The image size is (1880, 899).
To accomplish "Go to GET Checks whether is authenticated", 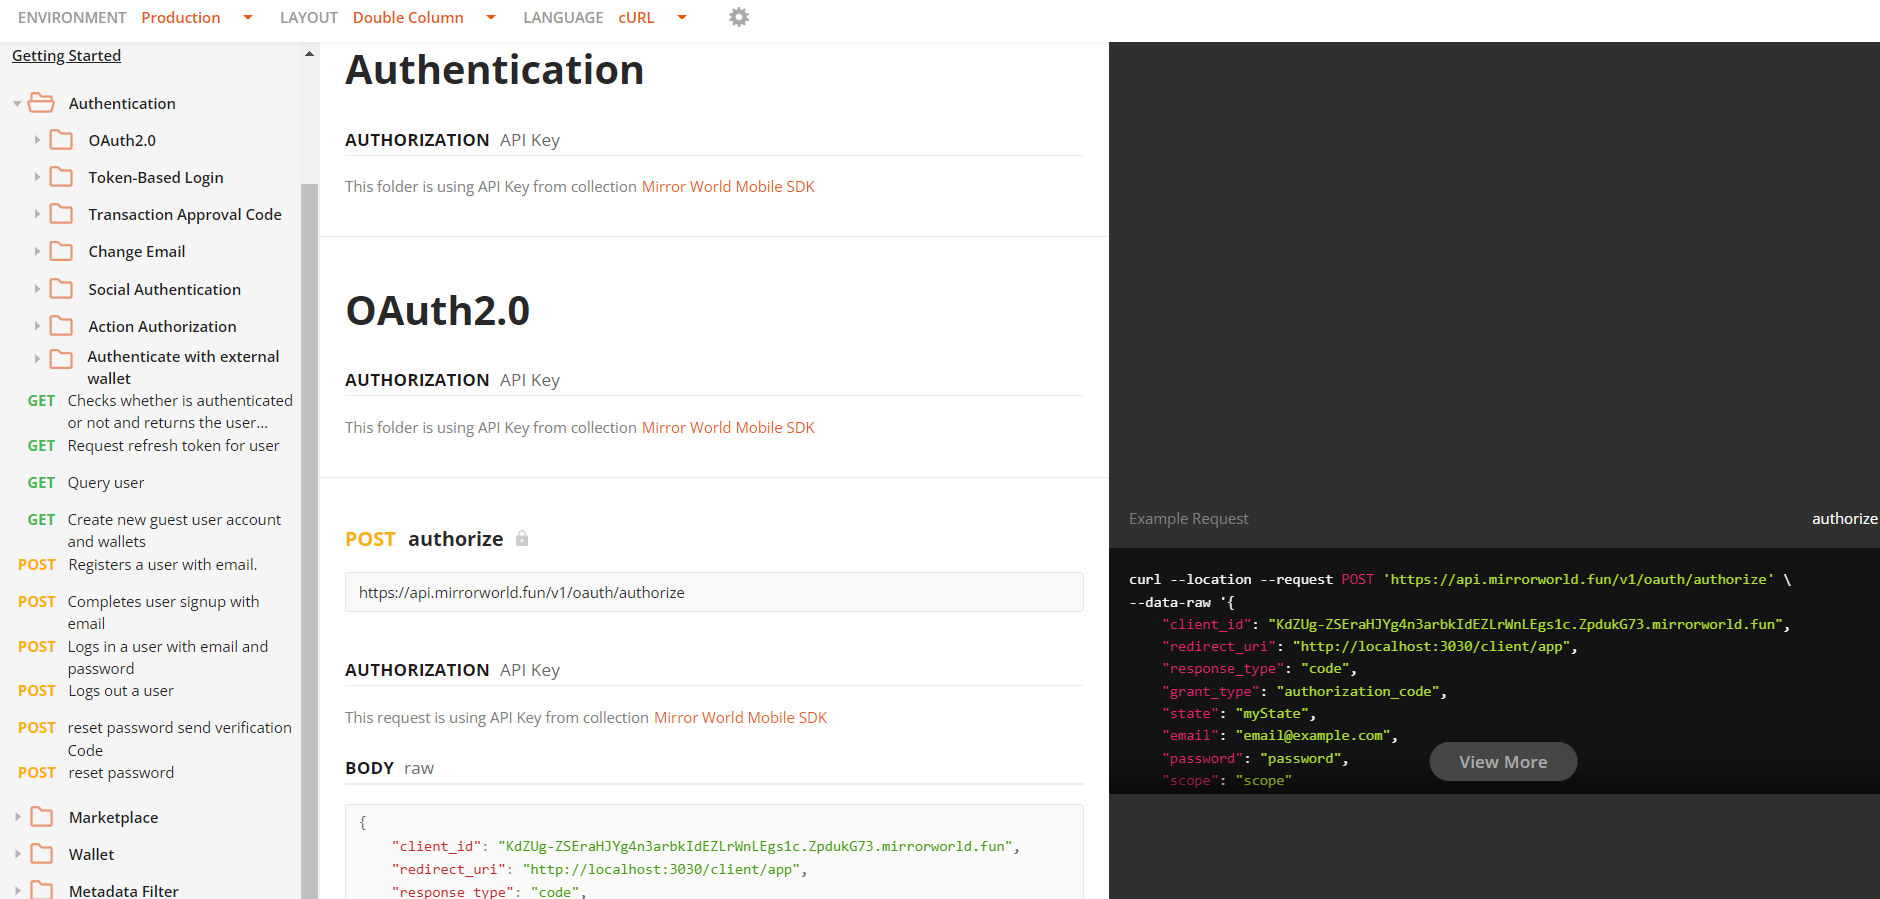I will (x=160, y=411).
